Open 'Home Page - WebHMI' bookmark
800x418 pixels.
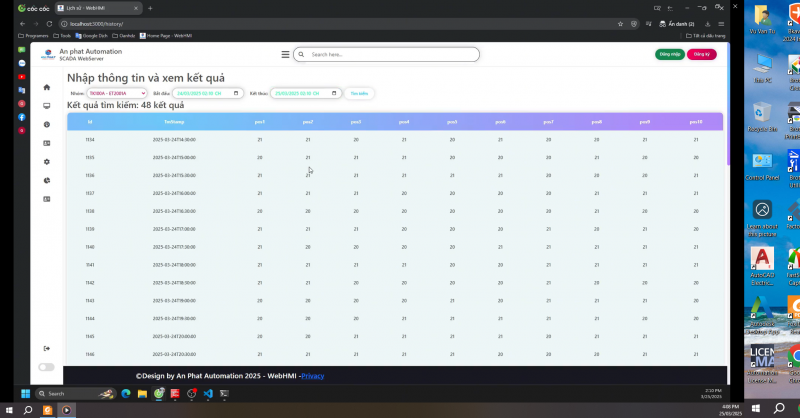[166, 36]
